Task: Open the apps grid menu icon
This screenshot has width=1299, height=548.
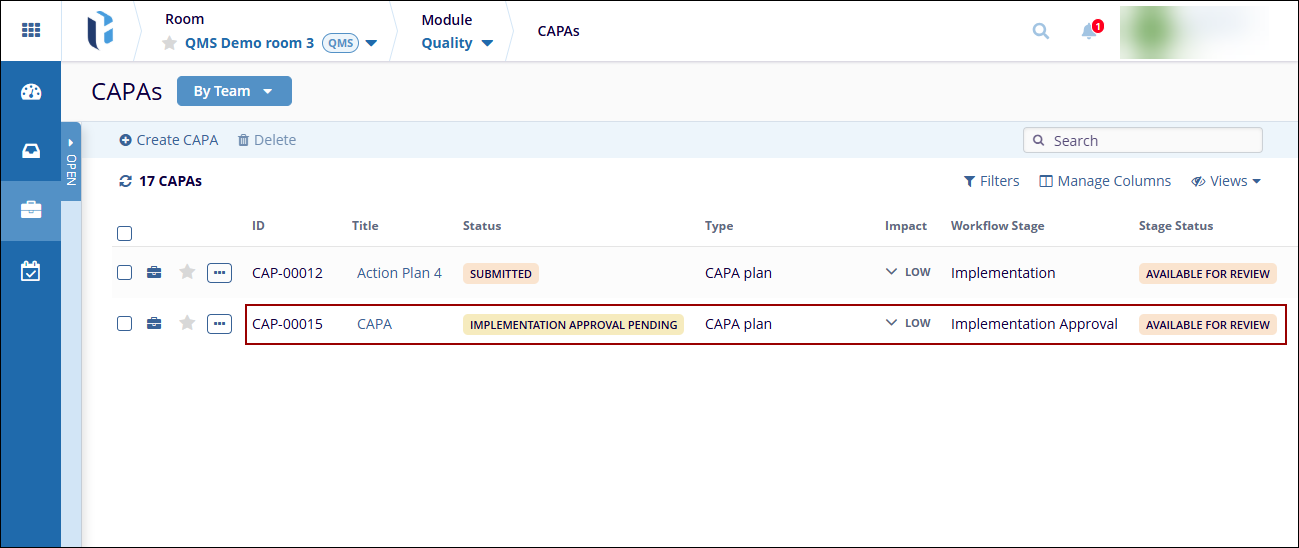Action: [31, 30]
